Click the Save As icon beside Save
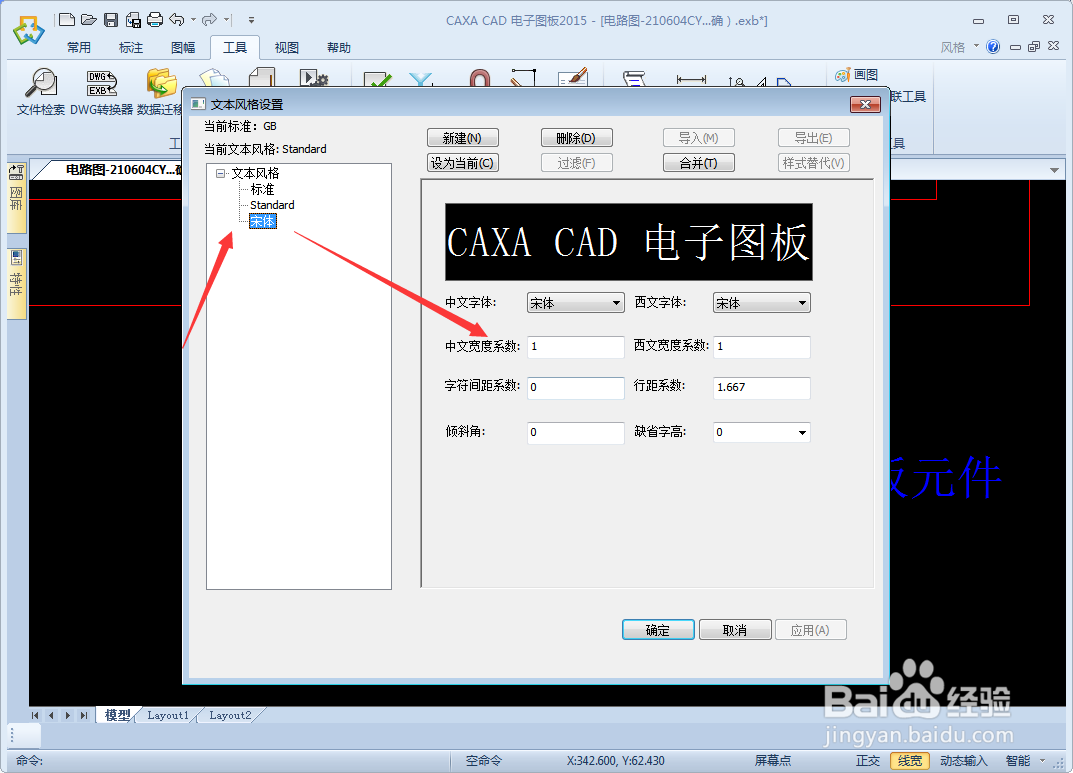This screenshot has height=773, width=1073. [x=133, y=20]
